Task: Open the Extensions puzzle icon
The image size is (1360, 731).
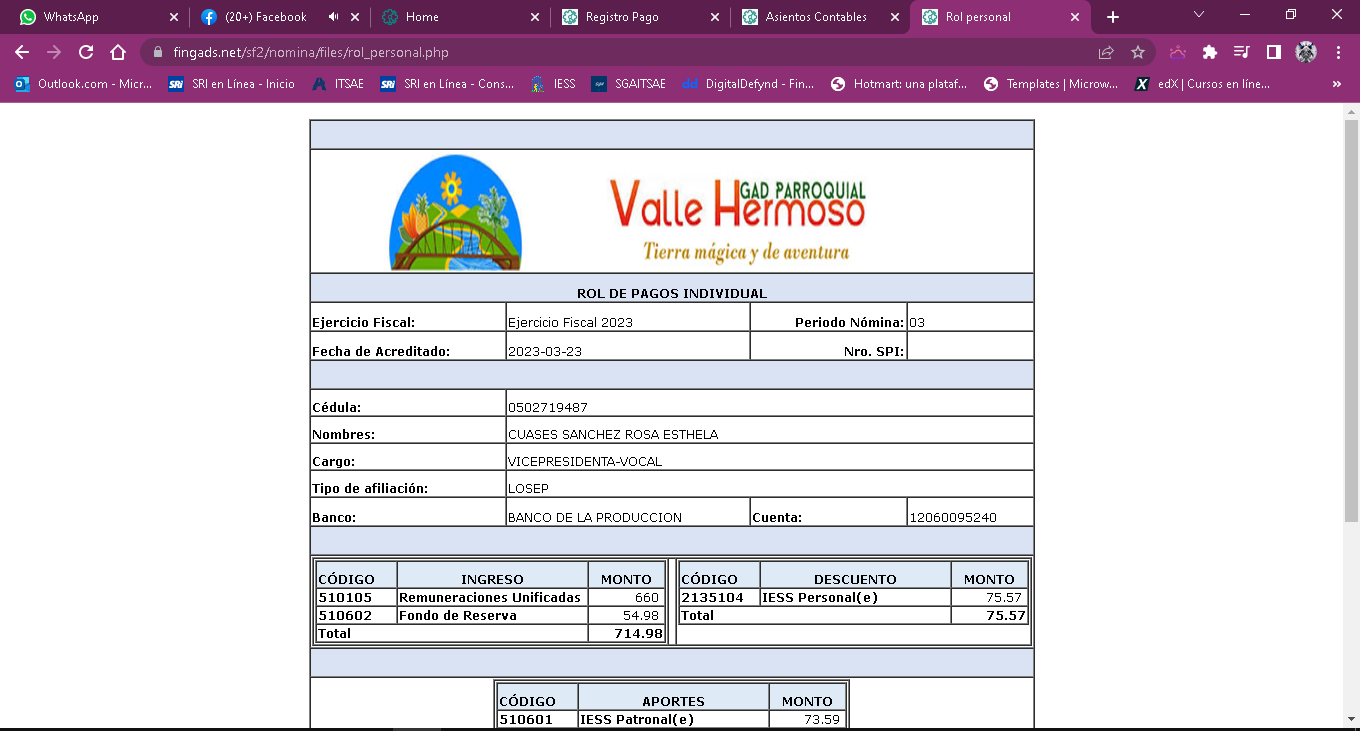Action: [1210, 52]
